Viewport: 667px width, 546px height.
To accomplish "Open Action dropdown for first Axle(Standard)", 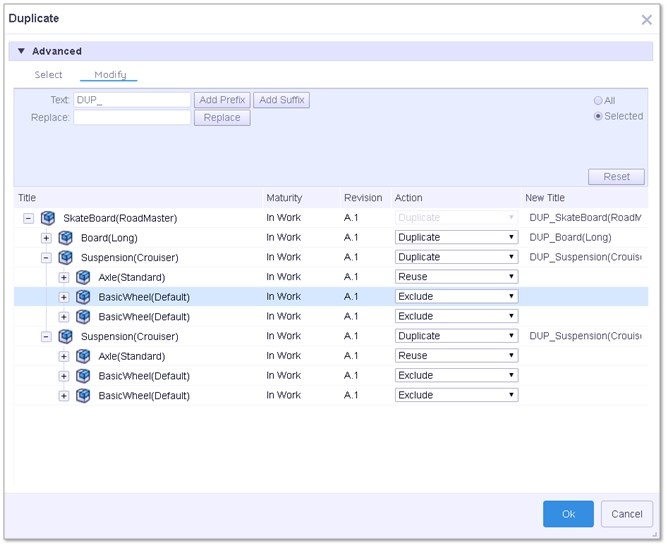I will pos(456,277).
